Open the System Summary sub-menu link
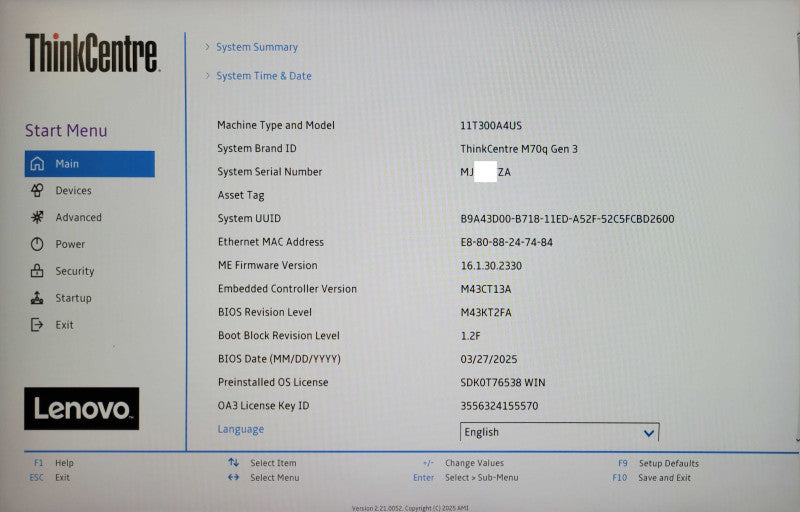Screen dimensions: 800x512 pyautogui.click(x=257, y=47)
